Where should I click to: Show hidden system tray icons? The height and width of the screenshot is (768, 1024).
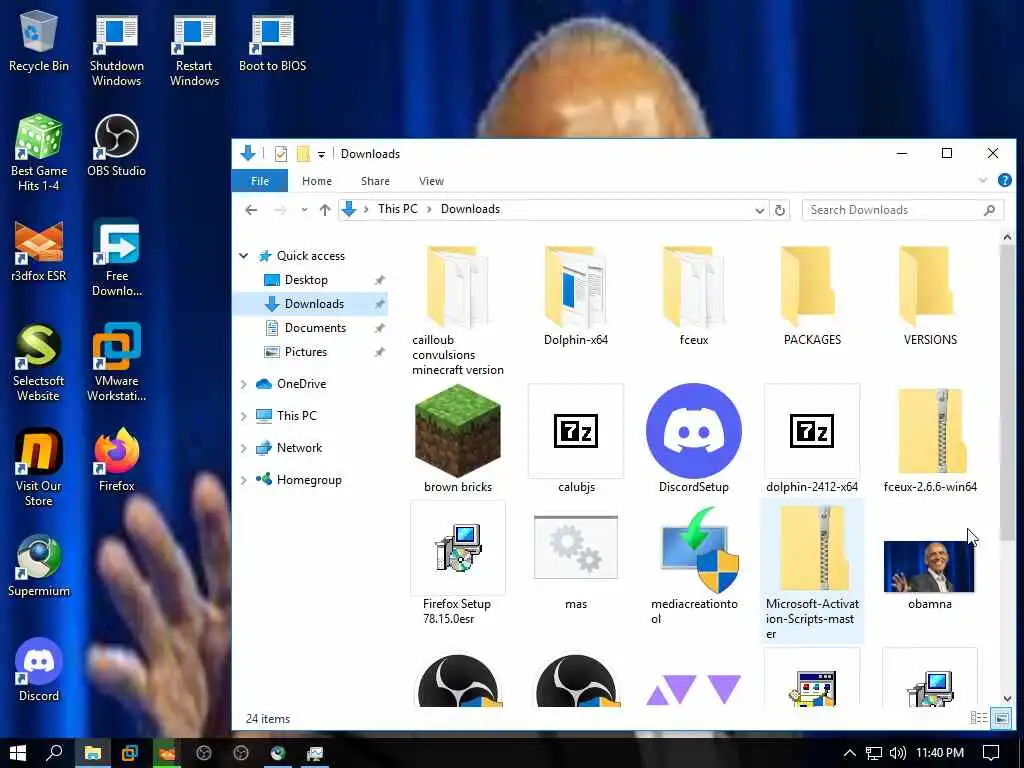[849, 753]
